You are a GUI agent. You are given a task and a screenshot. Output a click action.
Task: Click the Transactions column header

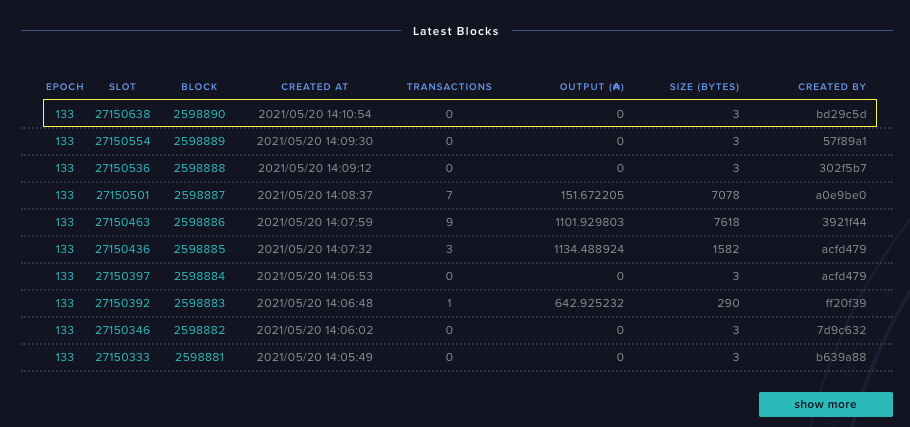[449, 87]
